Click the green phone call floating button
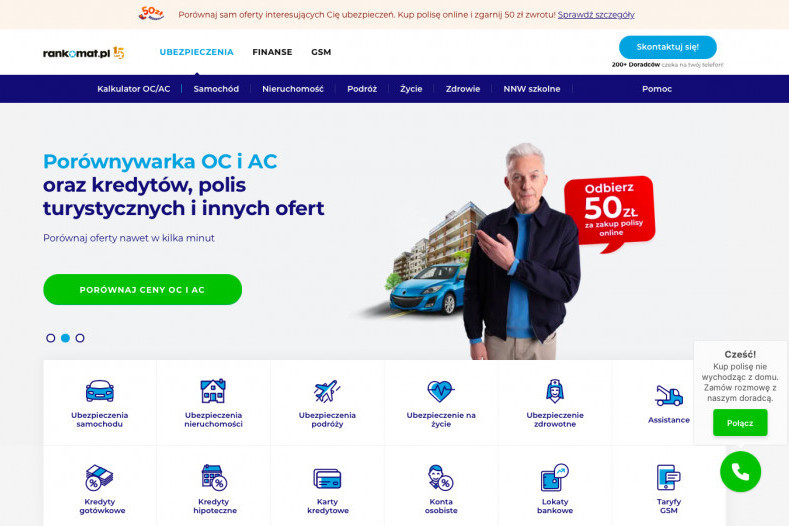Image resolution: width=789 pixels, height=526 pixels. point(740,472)
